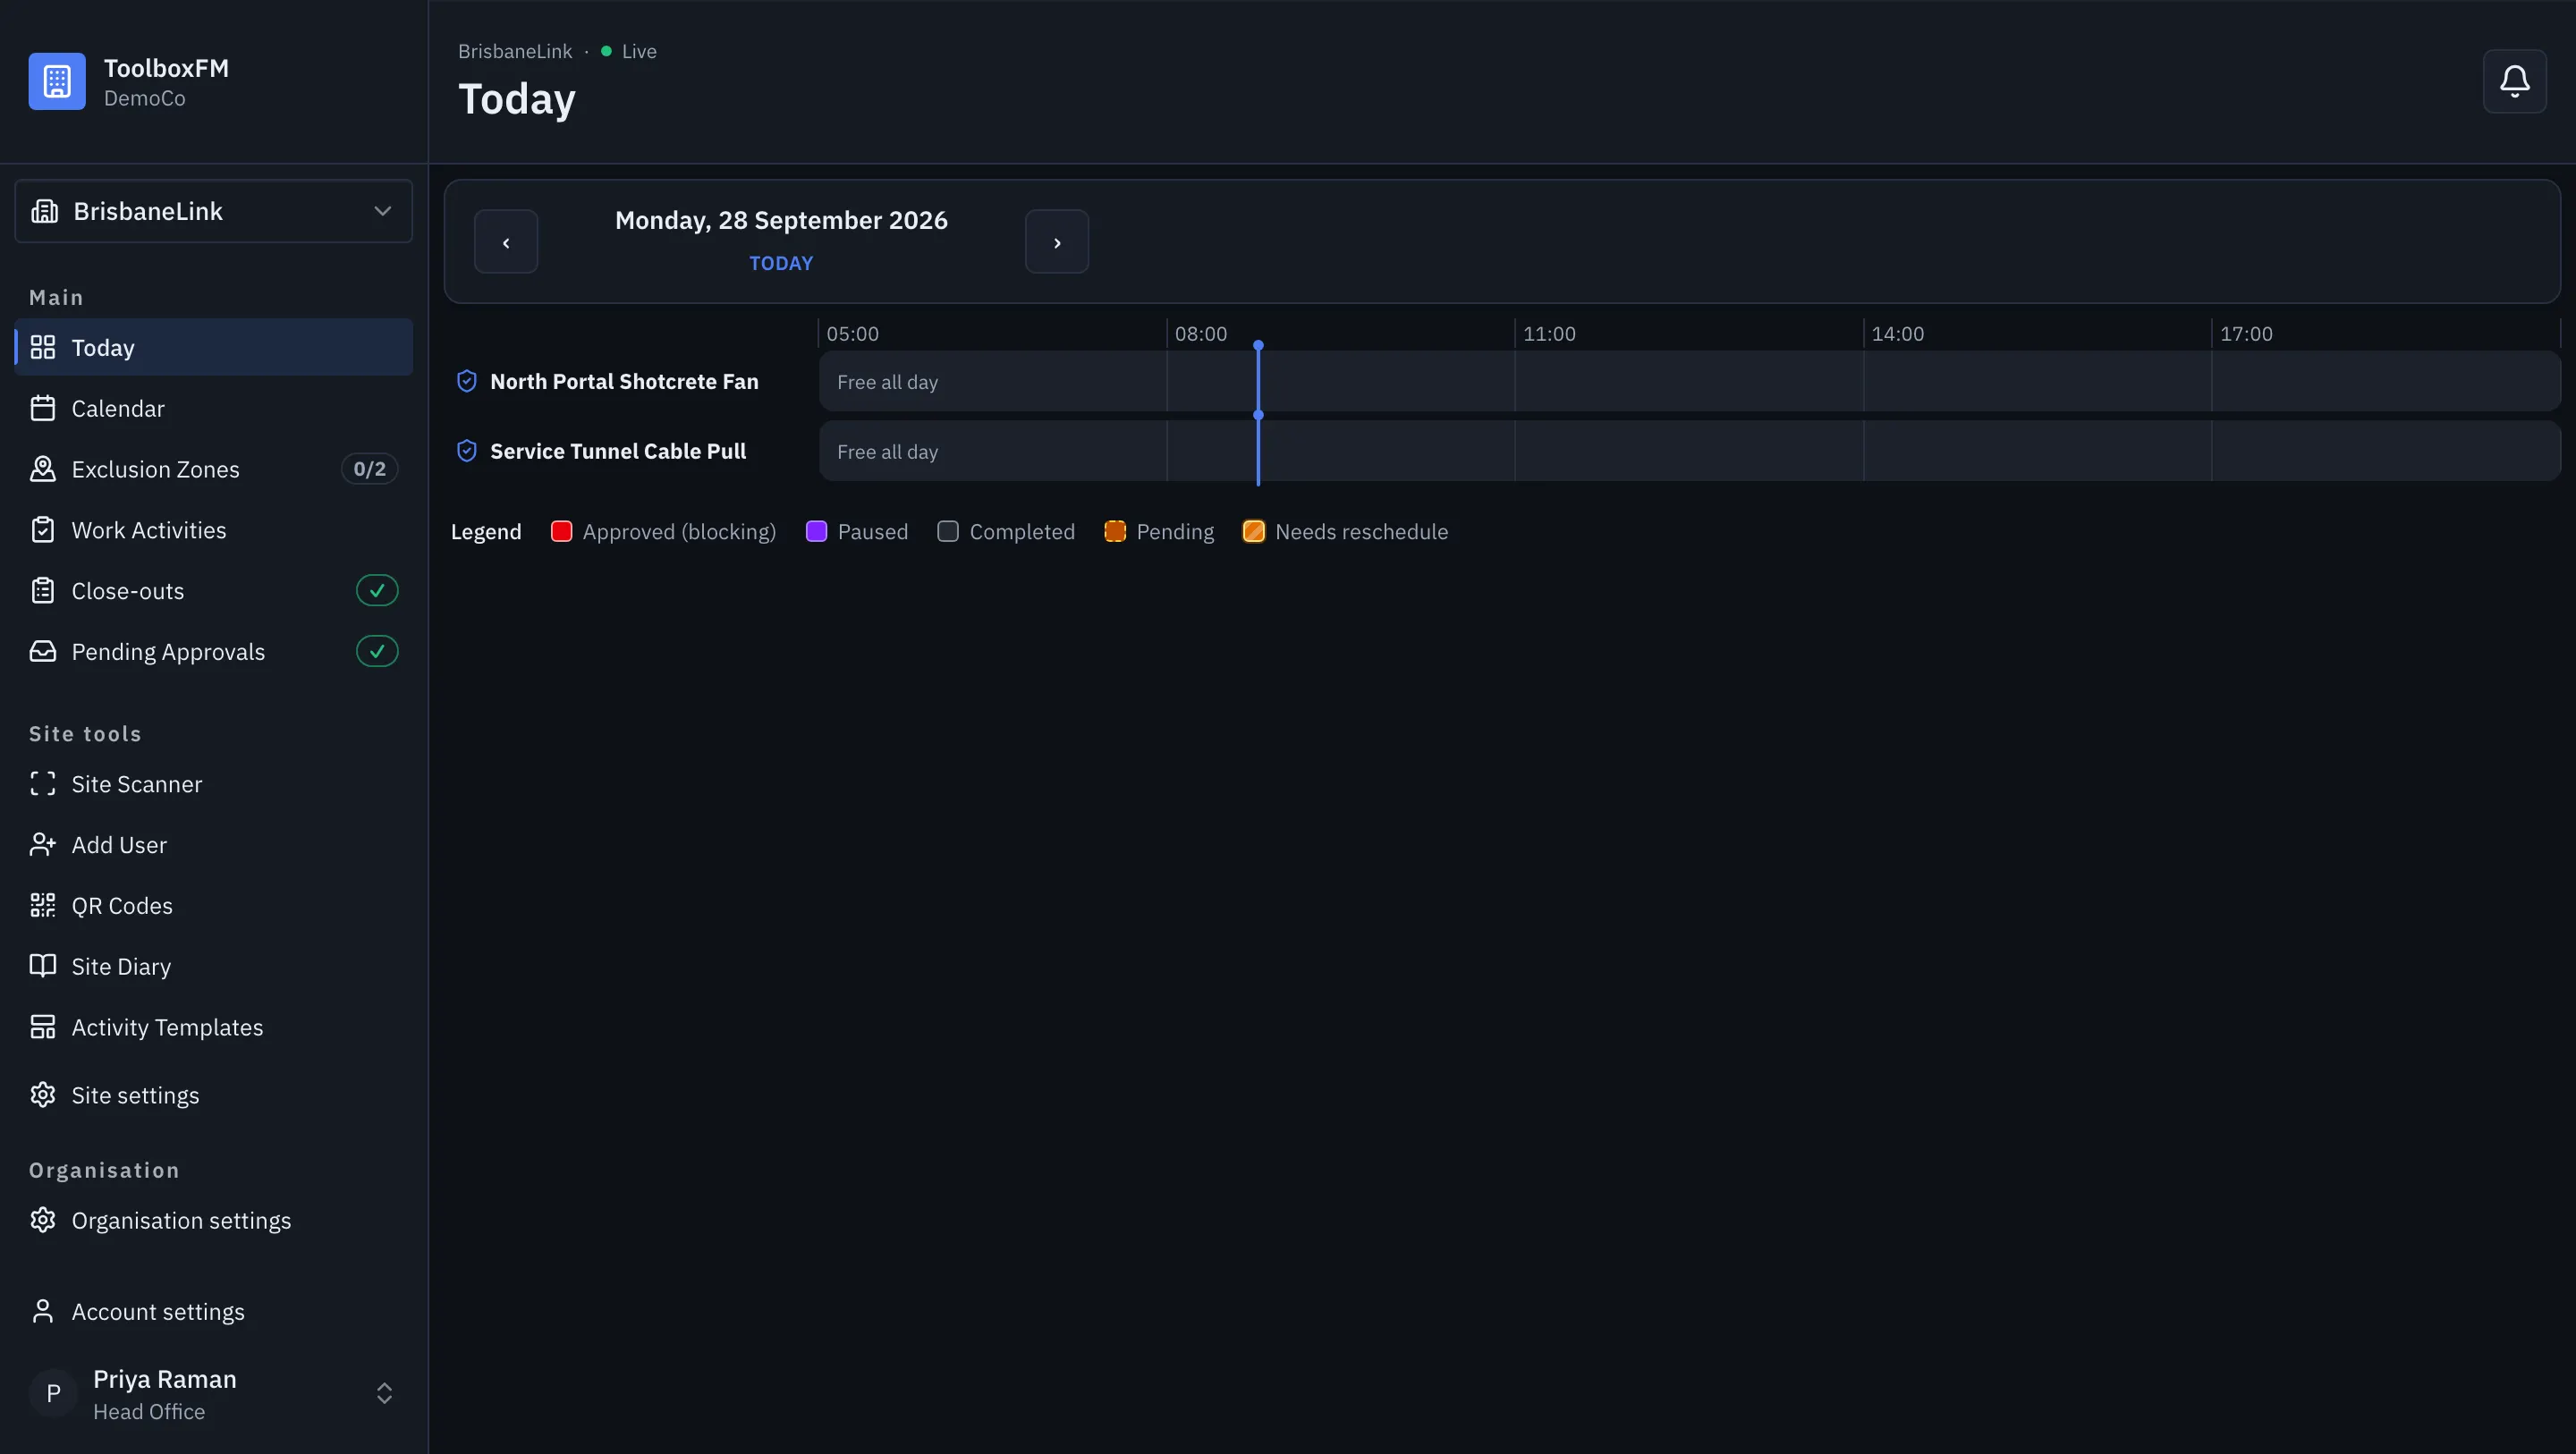This screenshot has height=1454, width=2576.
Task: Open the Work Activities menu item
Action: point(214,530)
